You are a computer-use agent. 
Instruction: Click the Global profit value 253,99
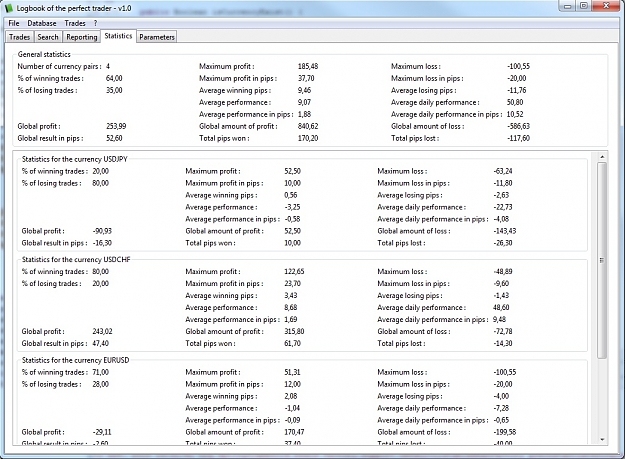116,126
